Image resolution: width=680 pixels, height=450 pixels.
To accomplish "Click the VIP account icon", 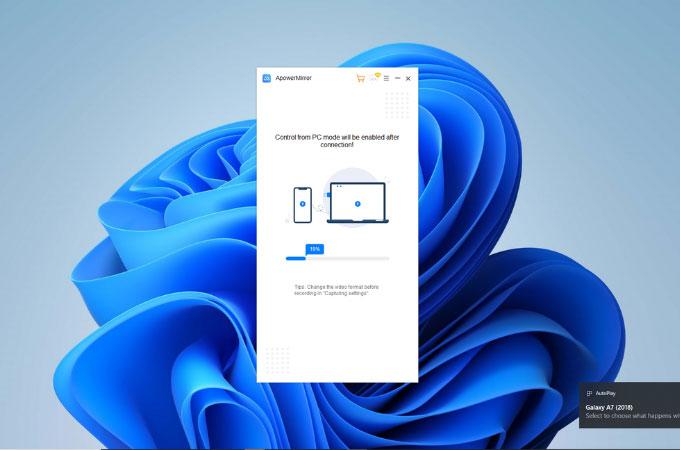I will pos(375,77).
